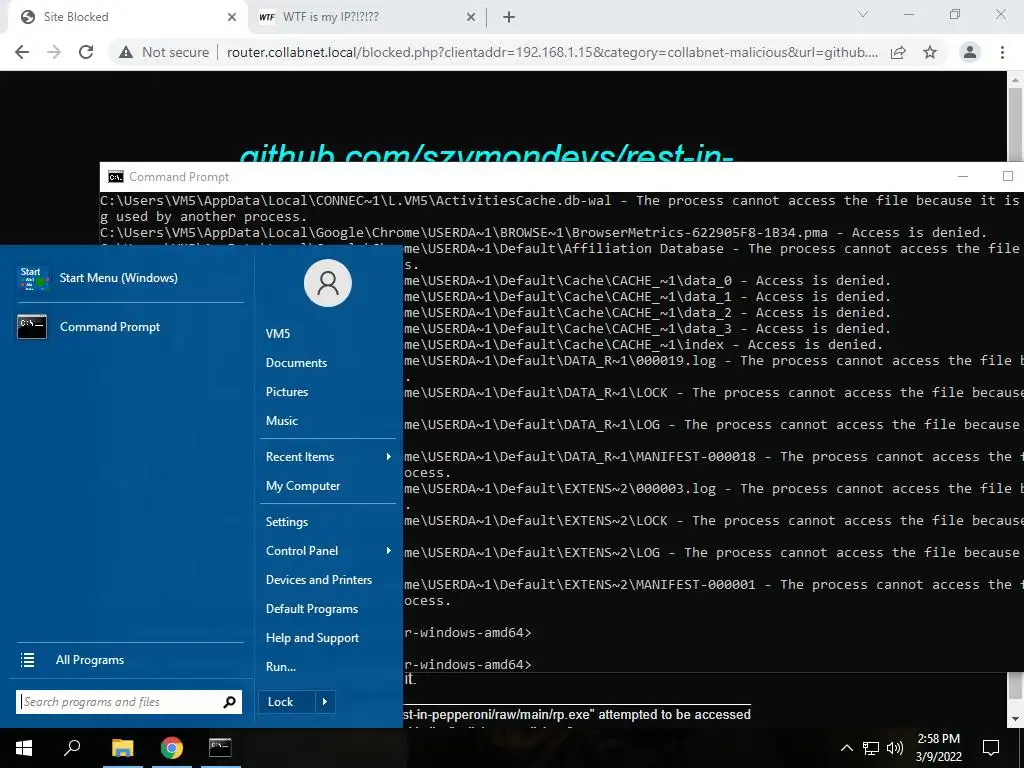1024x768 pixels.
Task: Open the Chrome three-dot menu
Action: point(1002,52)
